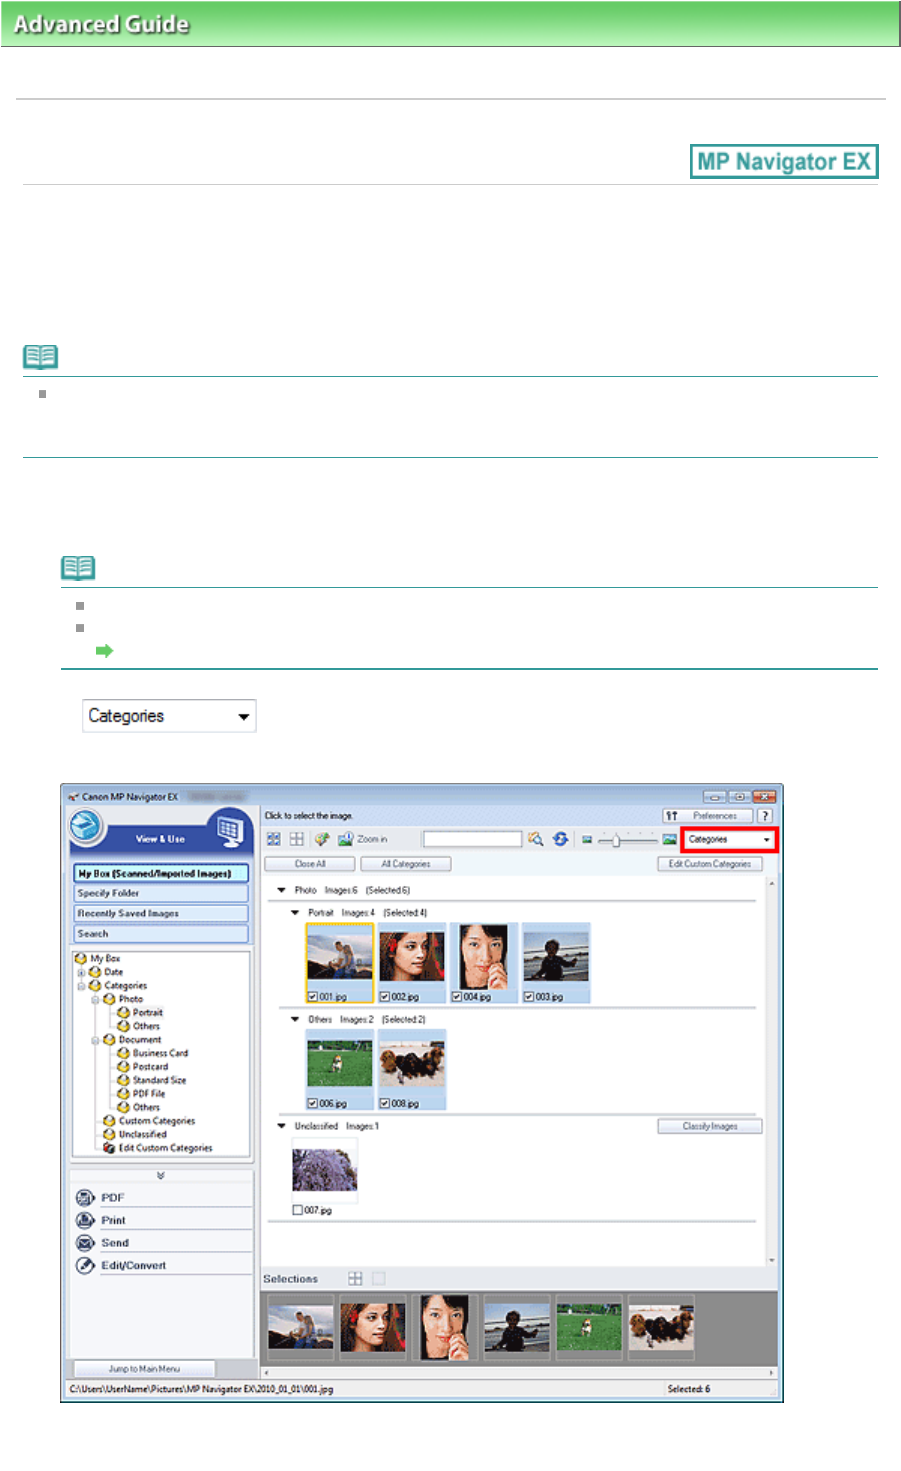Viewport: 901px width, 1471px height.
Task: Click the Print icon in the task list
Action: tap(85, 1220)
